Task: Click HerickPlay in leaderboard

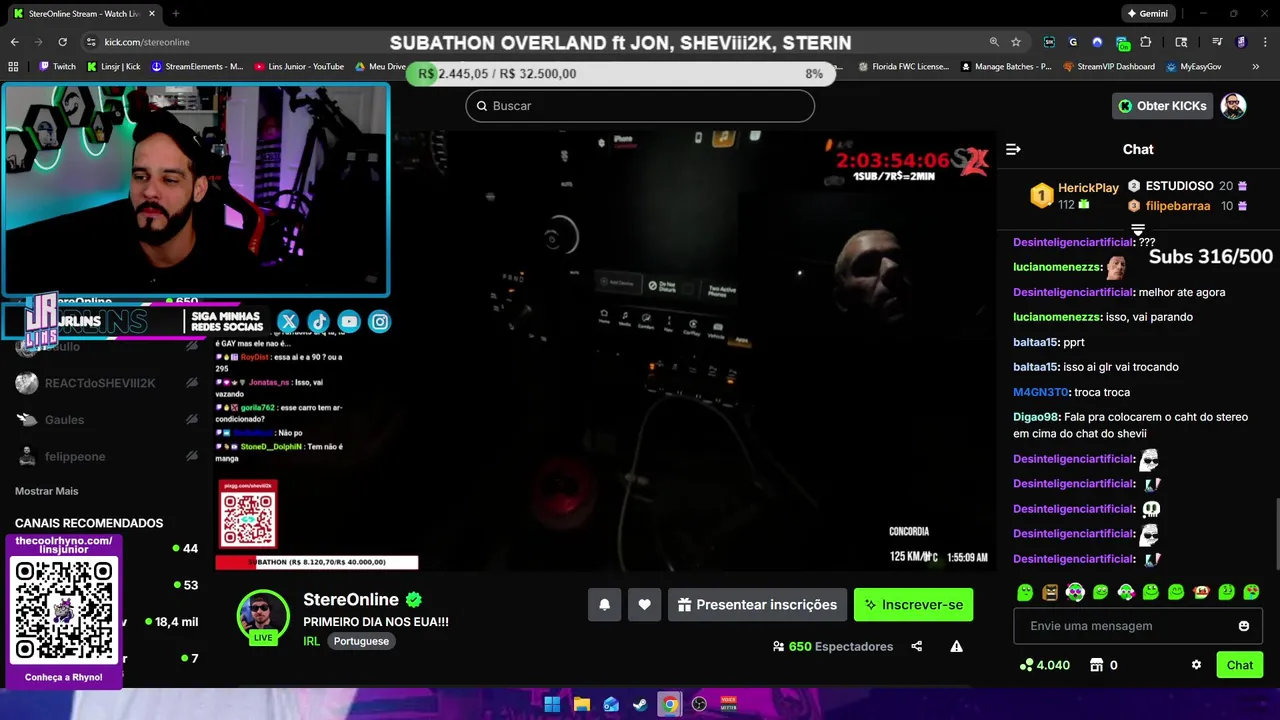Action: pyautogui.click(x=1088, y=188)
